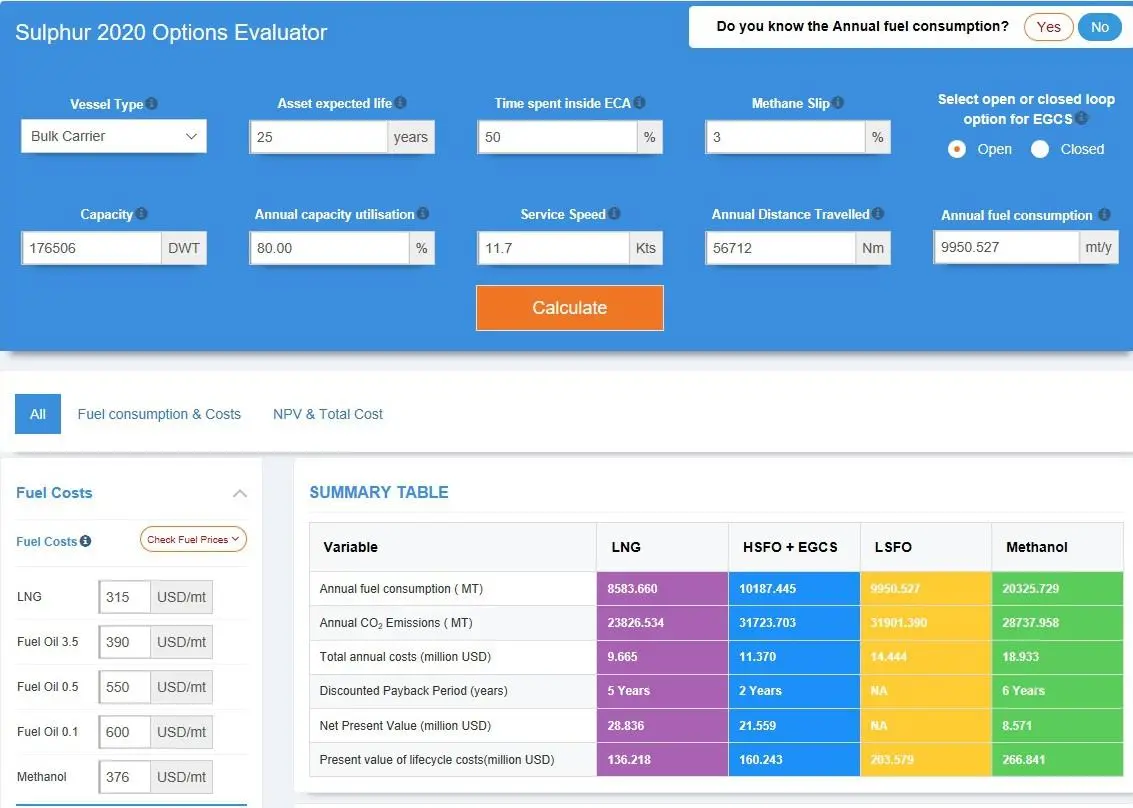The width and height of the screenshot is (1133, 808).
Task: Click info icon next to Annual fuel consumption
Action: click(1104, 214)
